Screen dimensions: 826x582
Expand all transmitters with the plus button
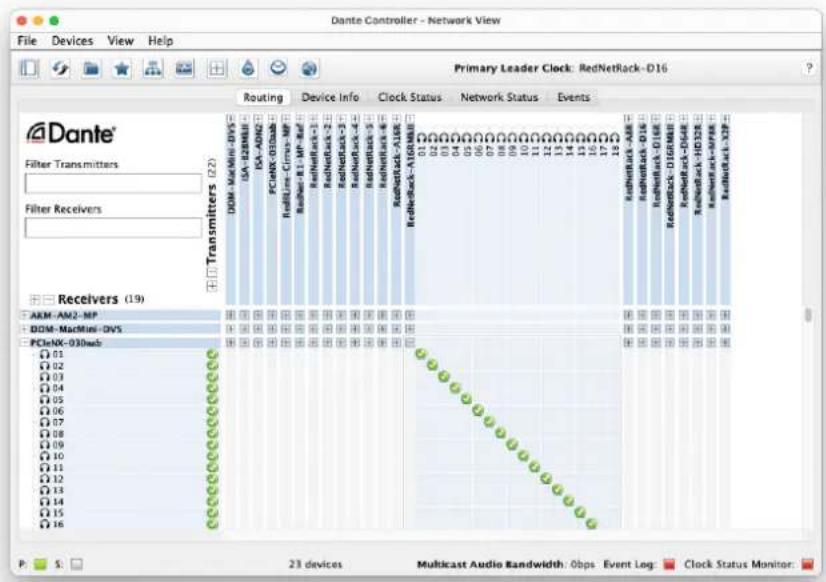point(212,286)
